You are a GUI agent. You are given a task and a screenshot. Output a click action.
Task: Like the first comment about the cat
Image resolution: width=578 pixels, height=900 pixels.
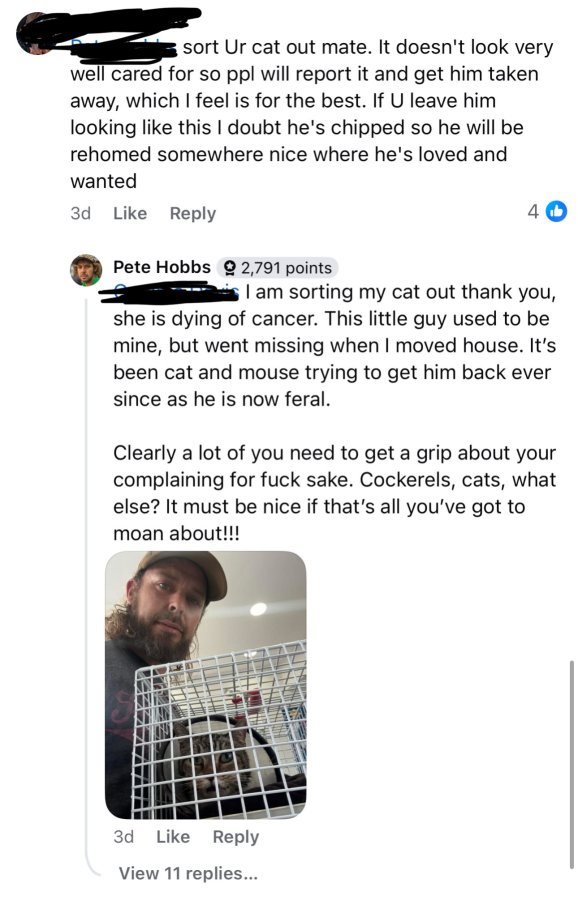point(130,213)
